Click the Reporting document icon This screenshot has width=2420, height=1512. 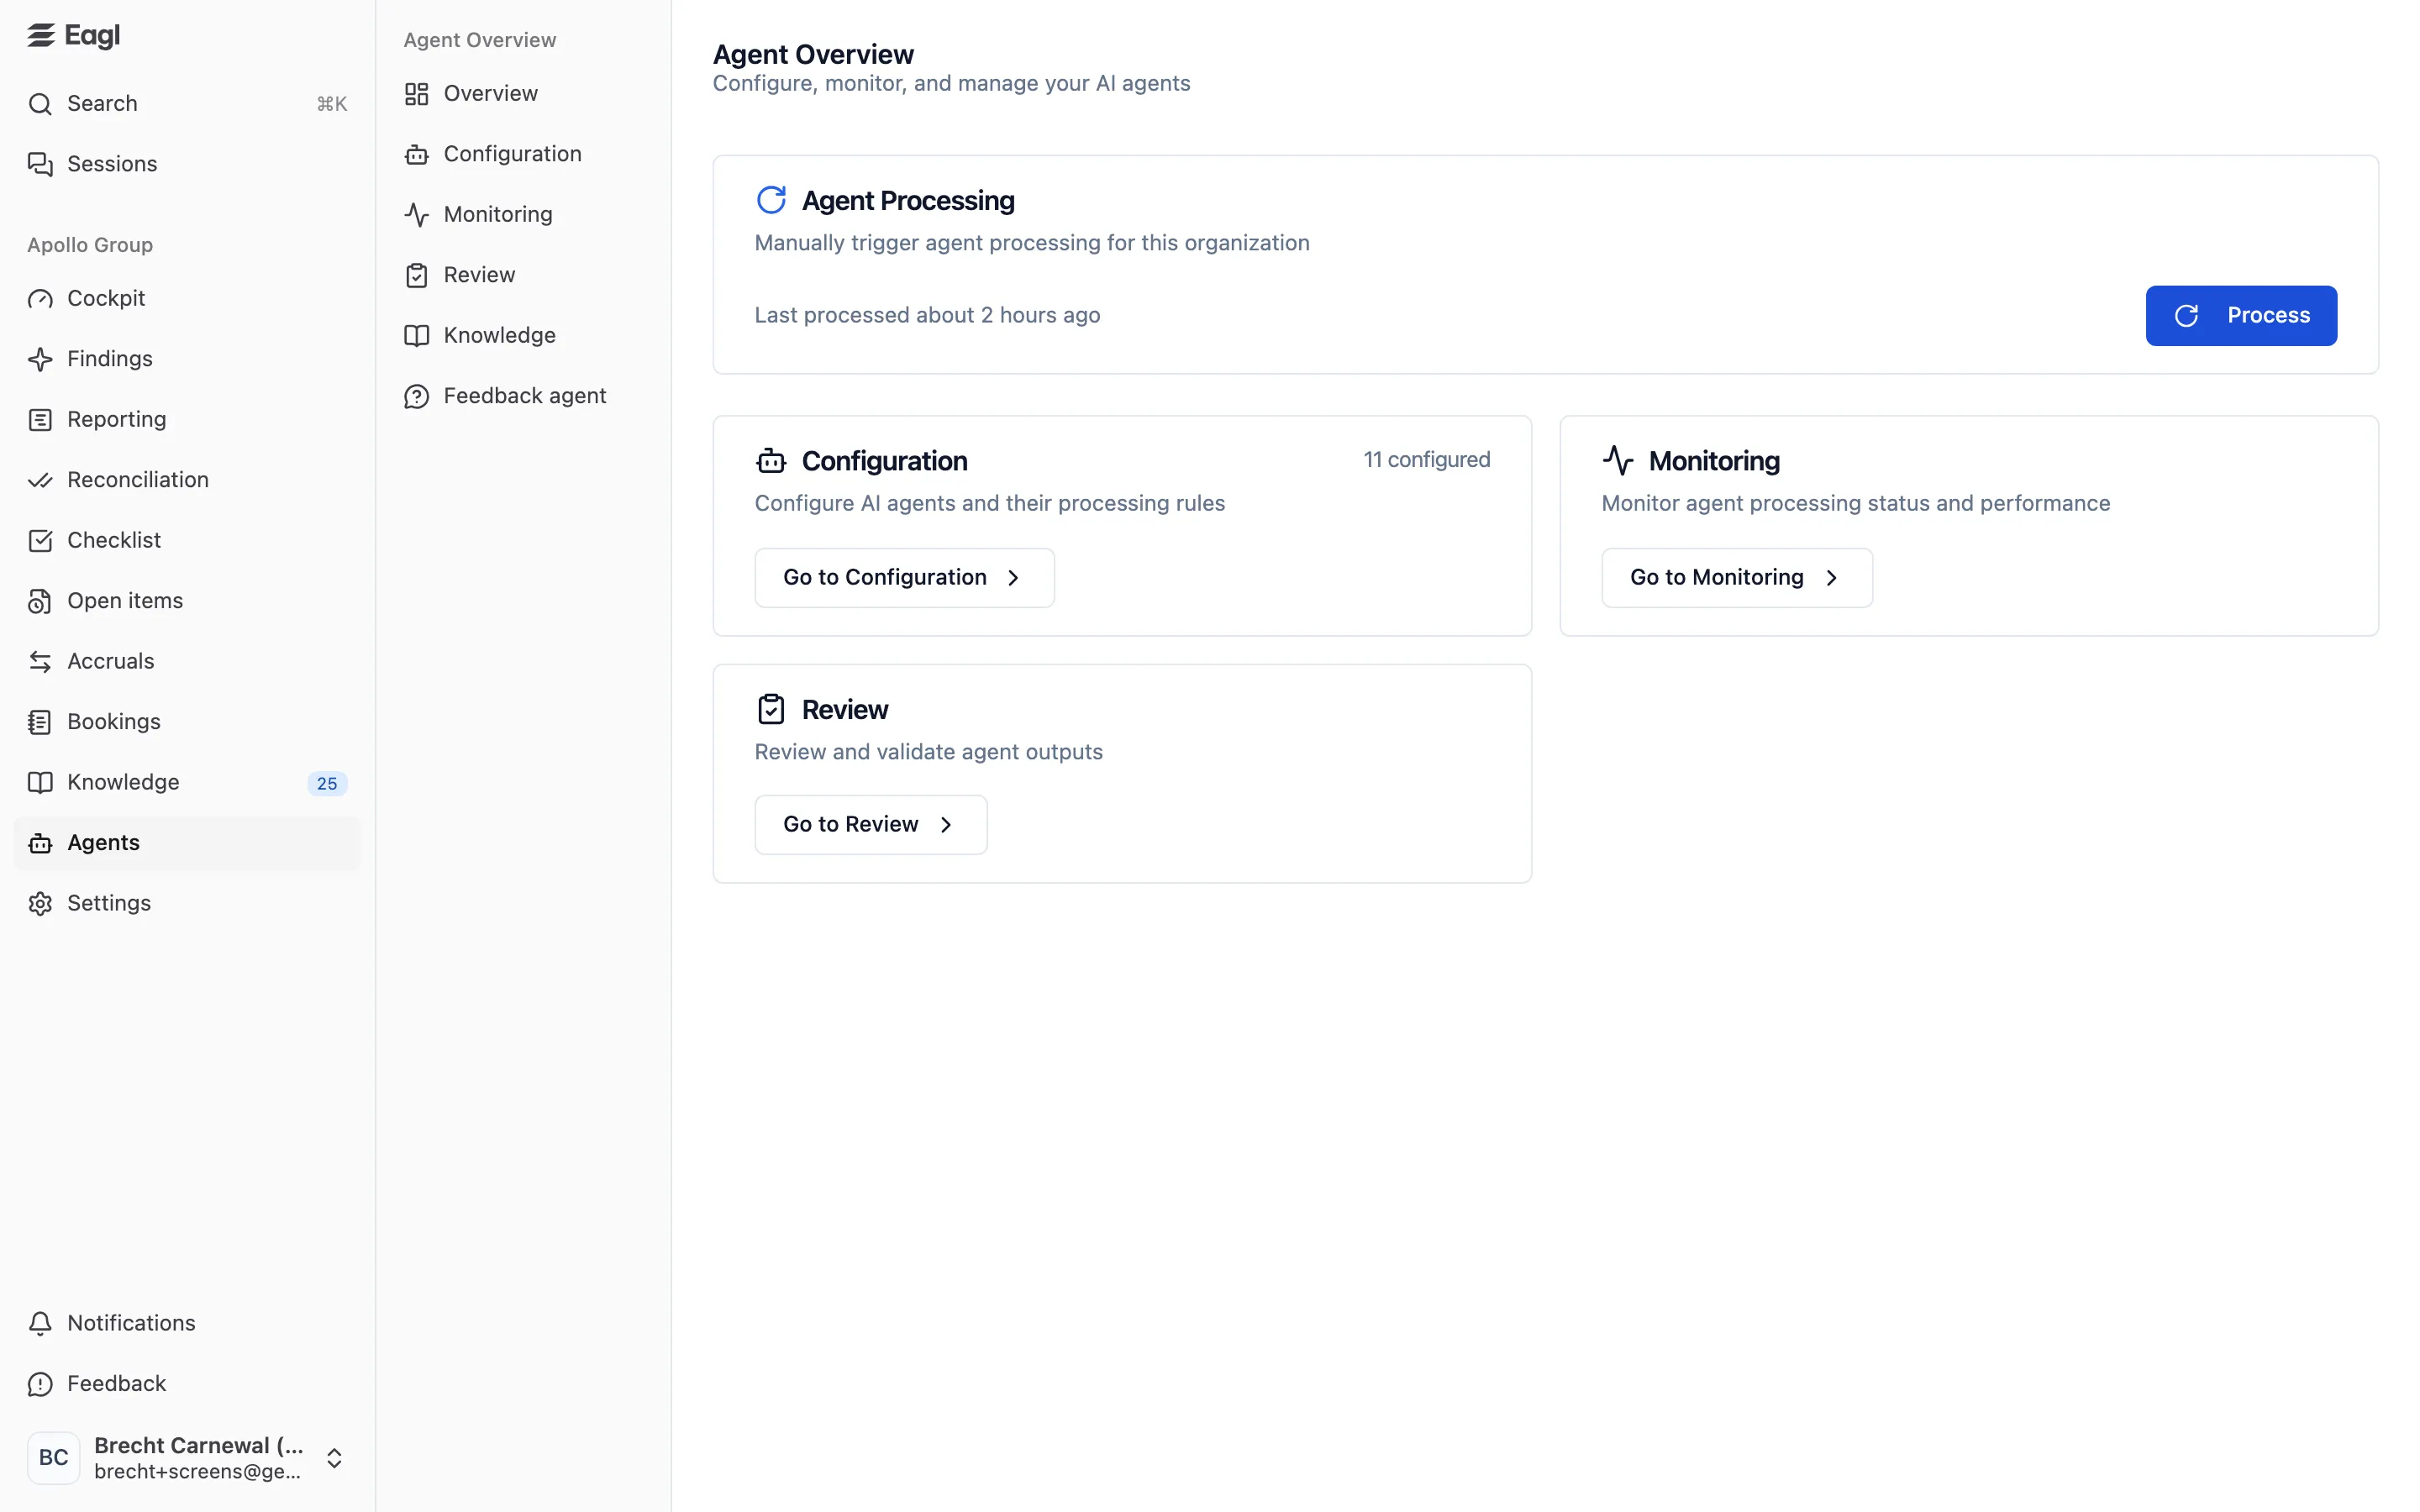coord(40,420)
